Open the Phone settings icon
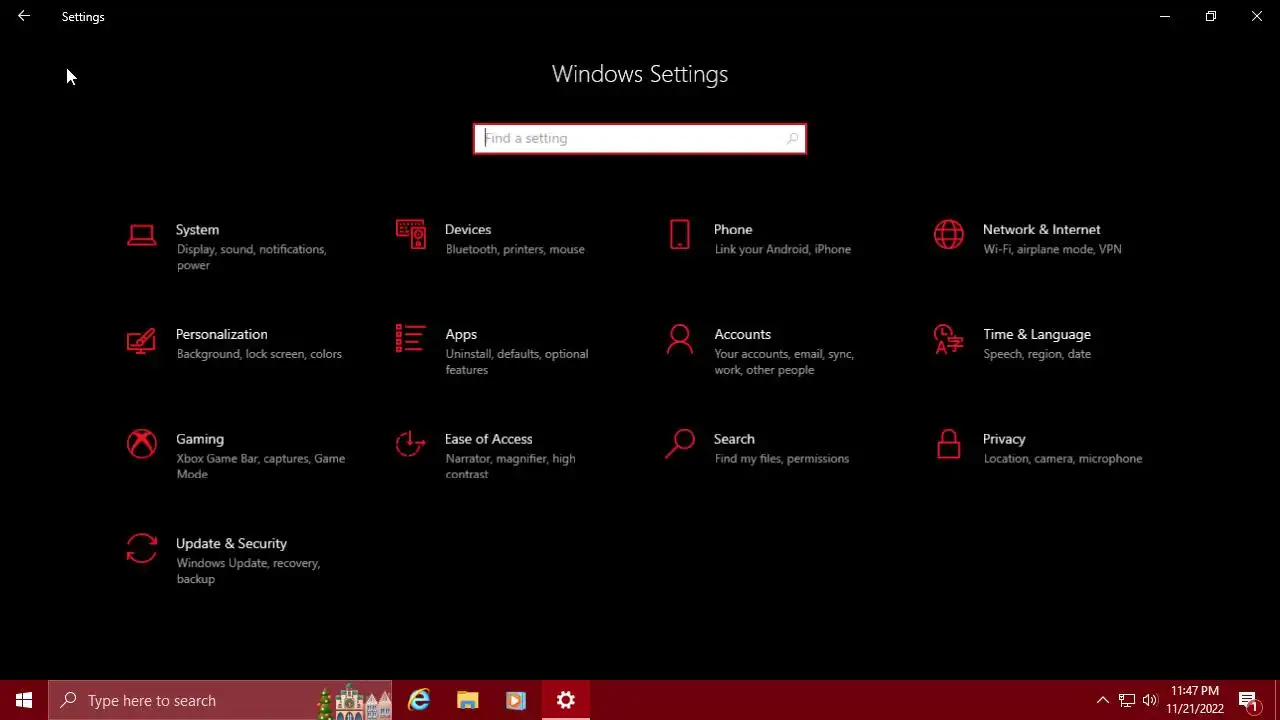 pos(680,235)
